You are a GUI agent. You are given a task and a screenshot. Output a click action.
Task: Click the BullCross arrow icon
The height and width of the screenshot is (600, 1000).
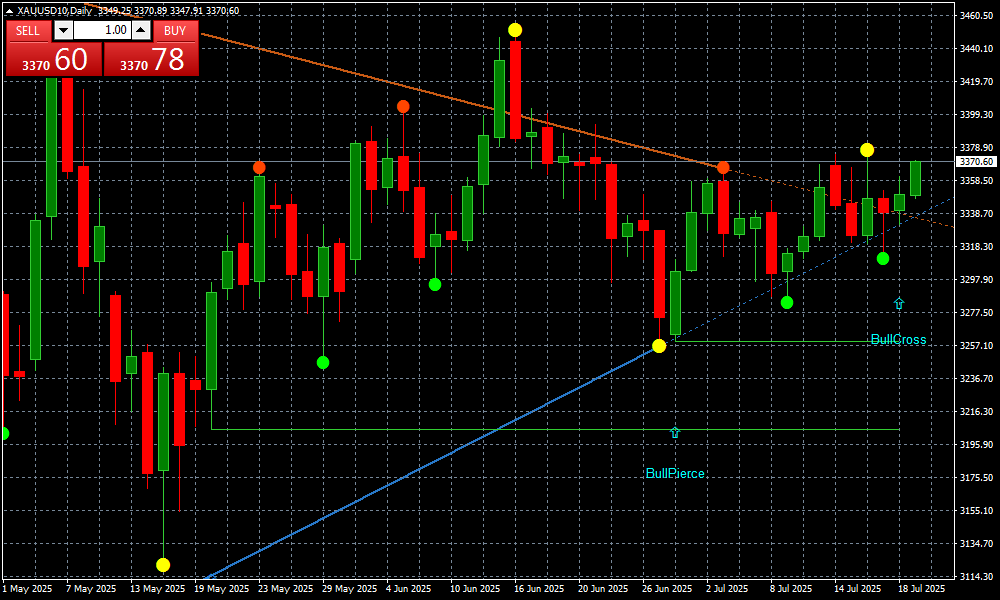[x=899, y=303]
